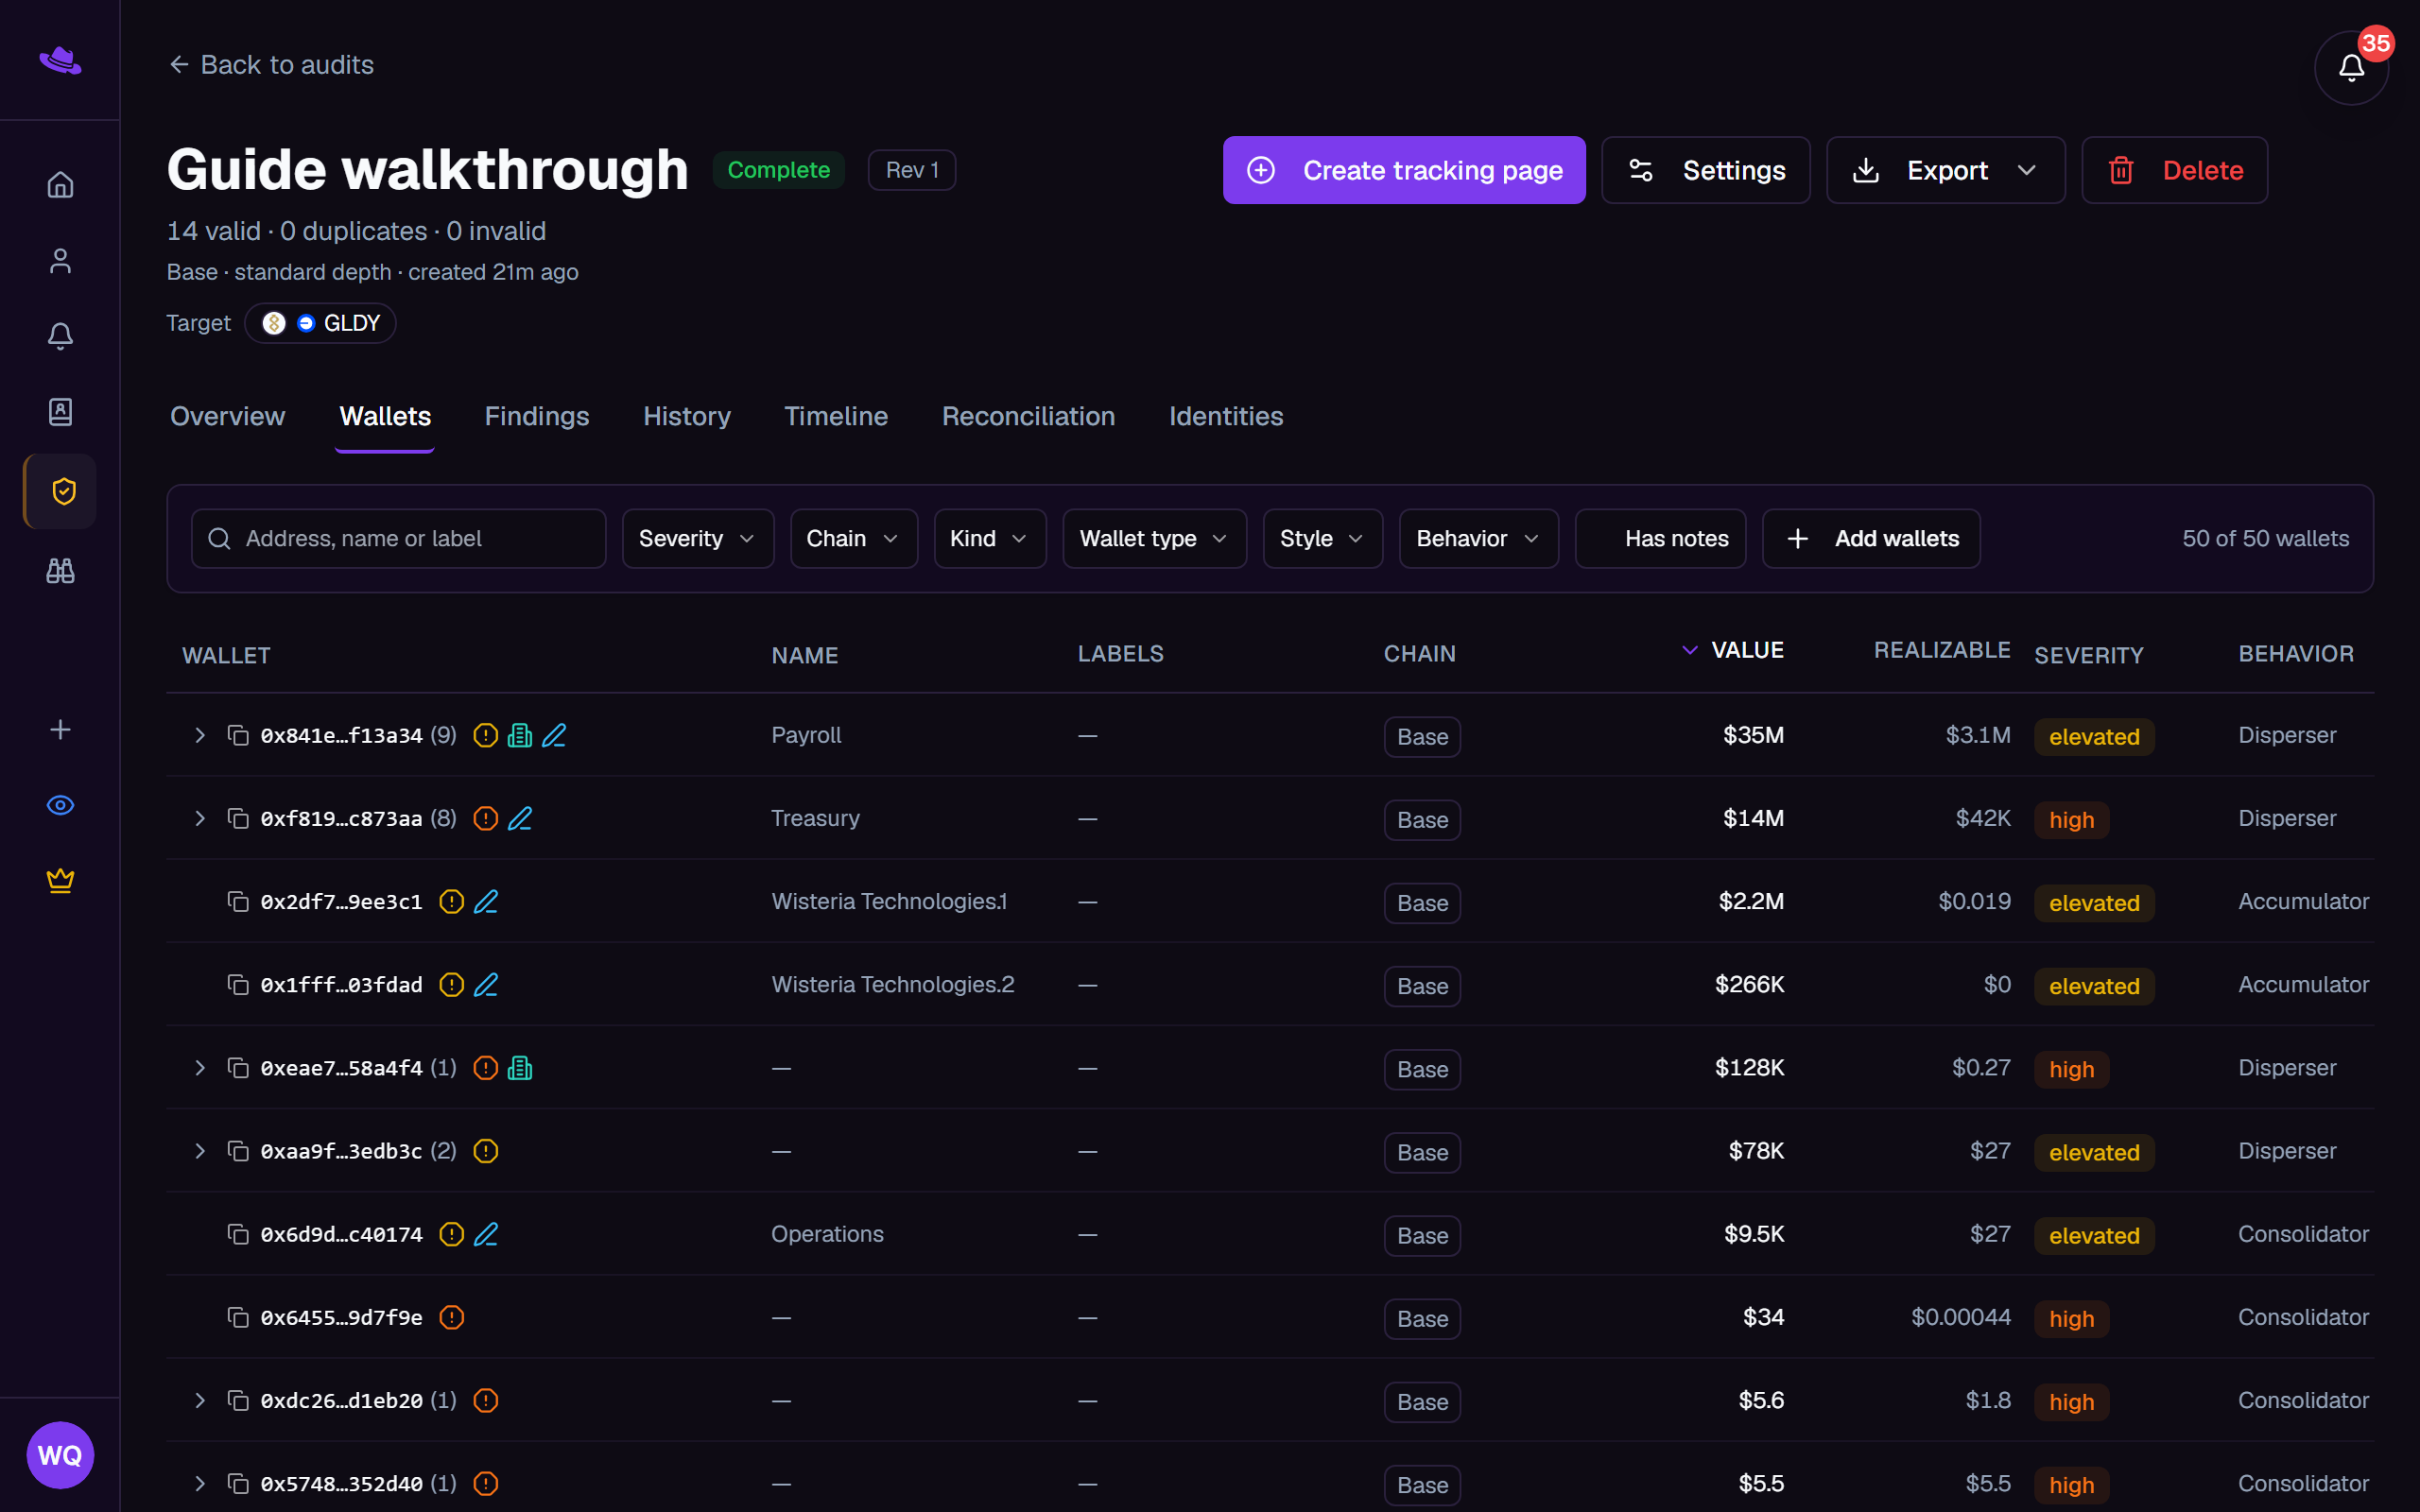
Task: Copy address 0x841e…f13a34
Action: (238, 735)
